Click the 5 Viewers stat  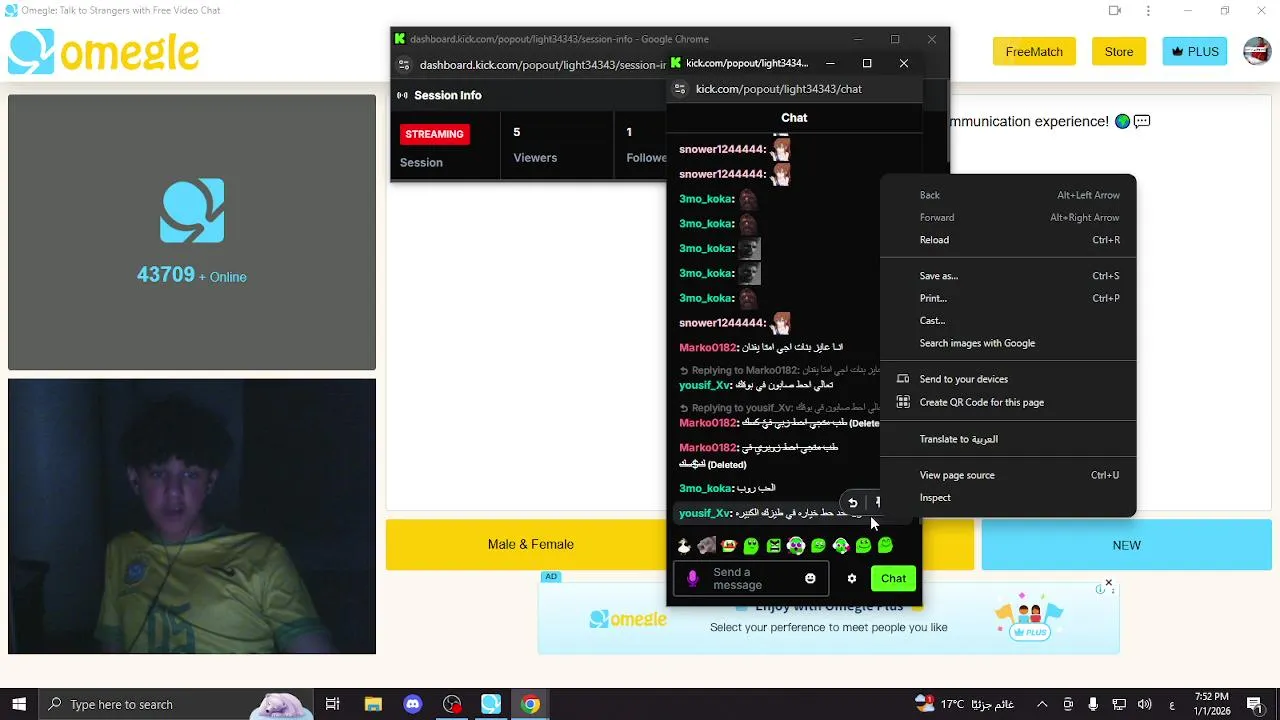pos(535,145)
